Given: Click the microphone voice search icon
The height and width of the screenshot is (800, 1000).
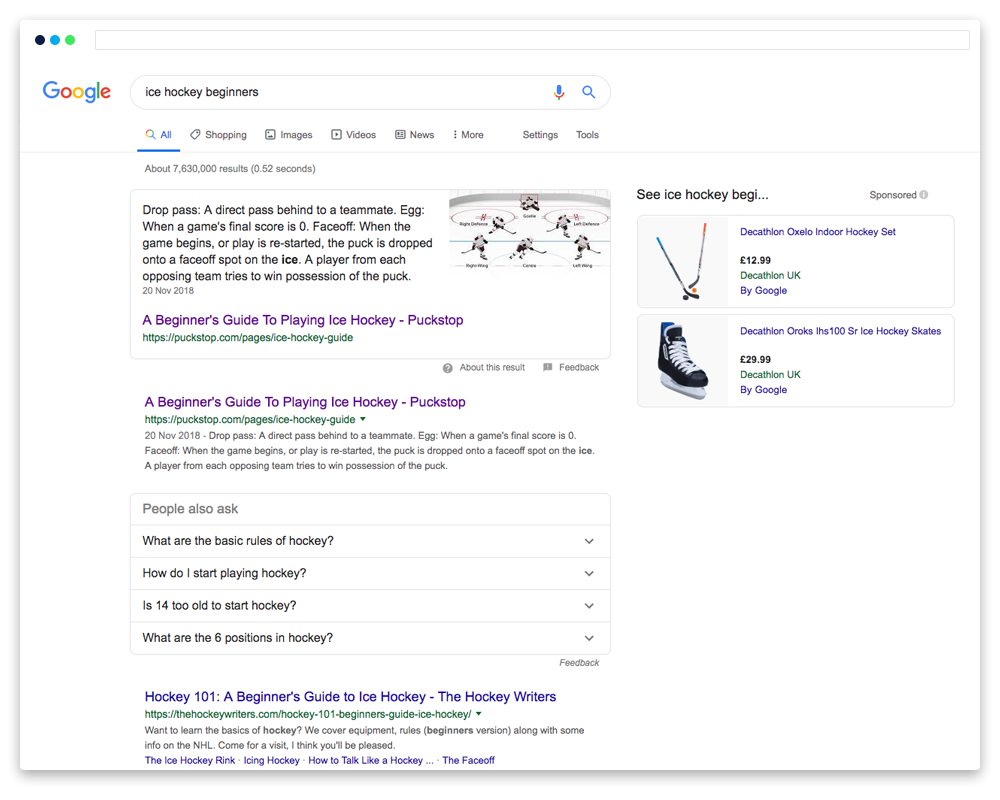Looking at the screenshot, I should click(559, 92).
